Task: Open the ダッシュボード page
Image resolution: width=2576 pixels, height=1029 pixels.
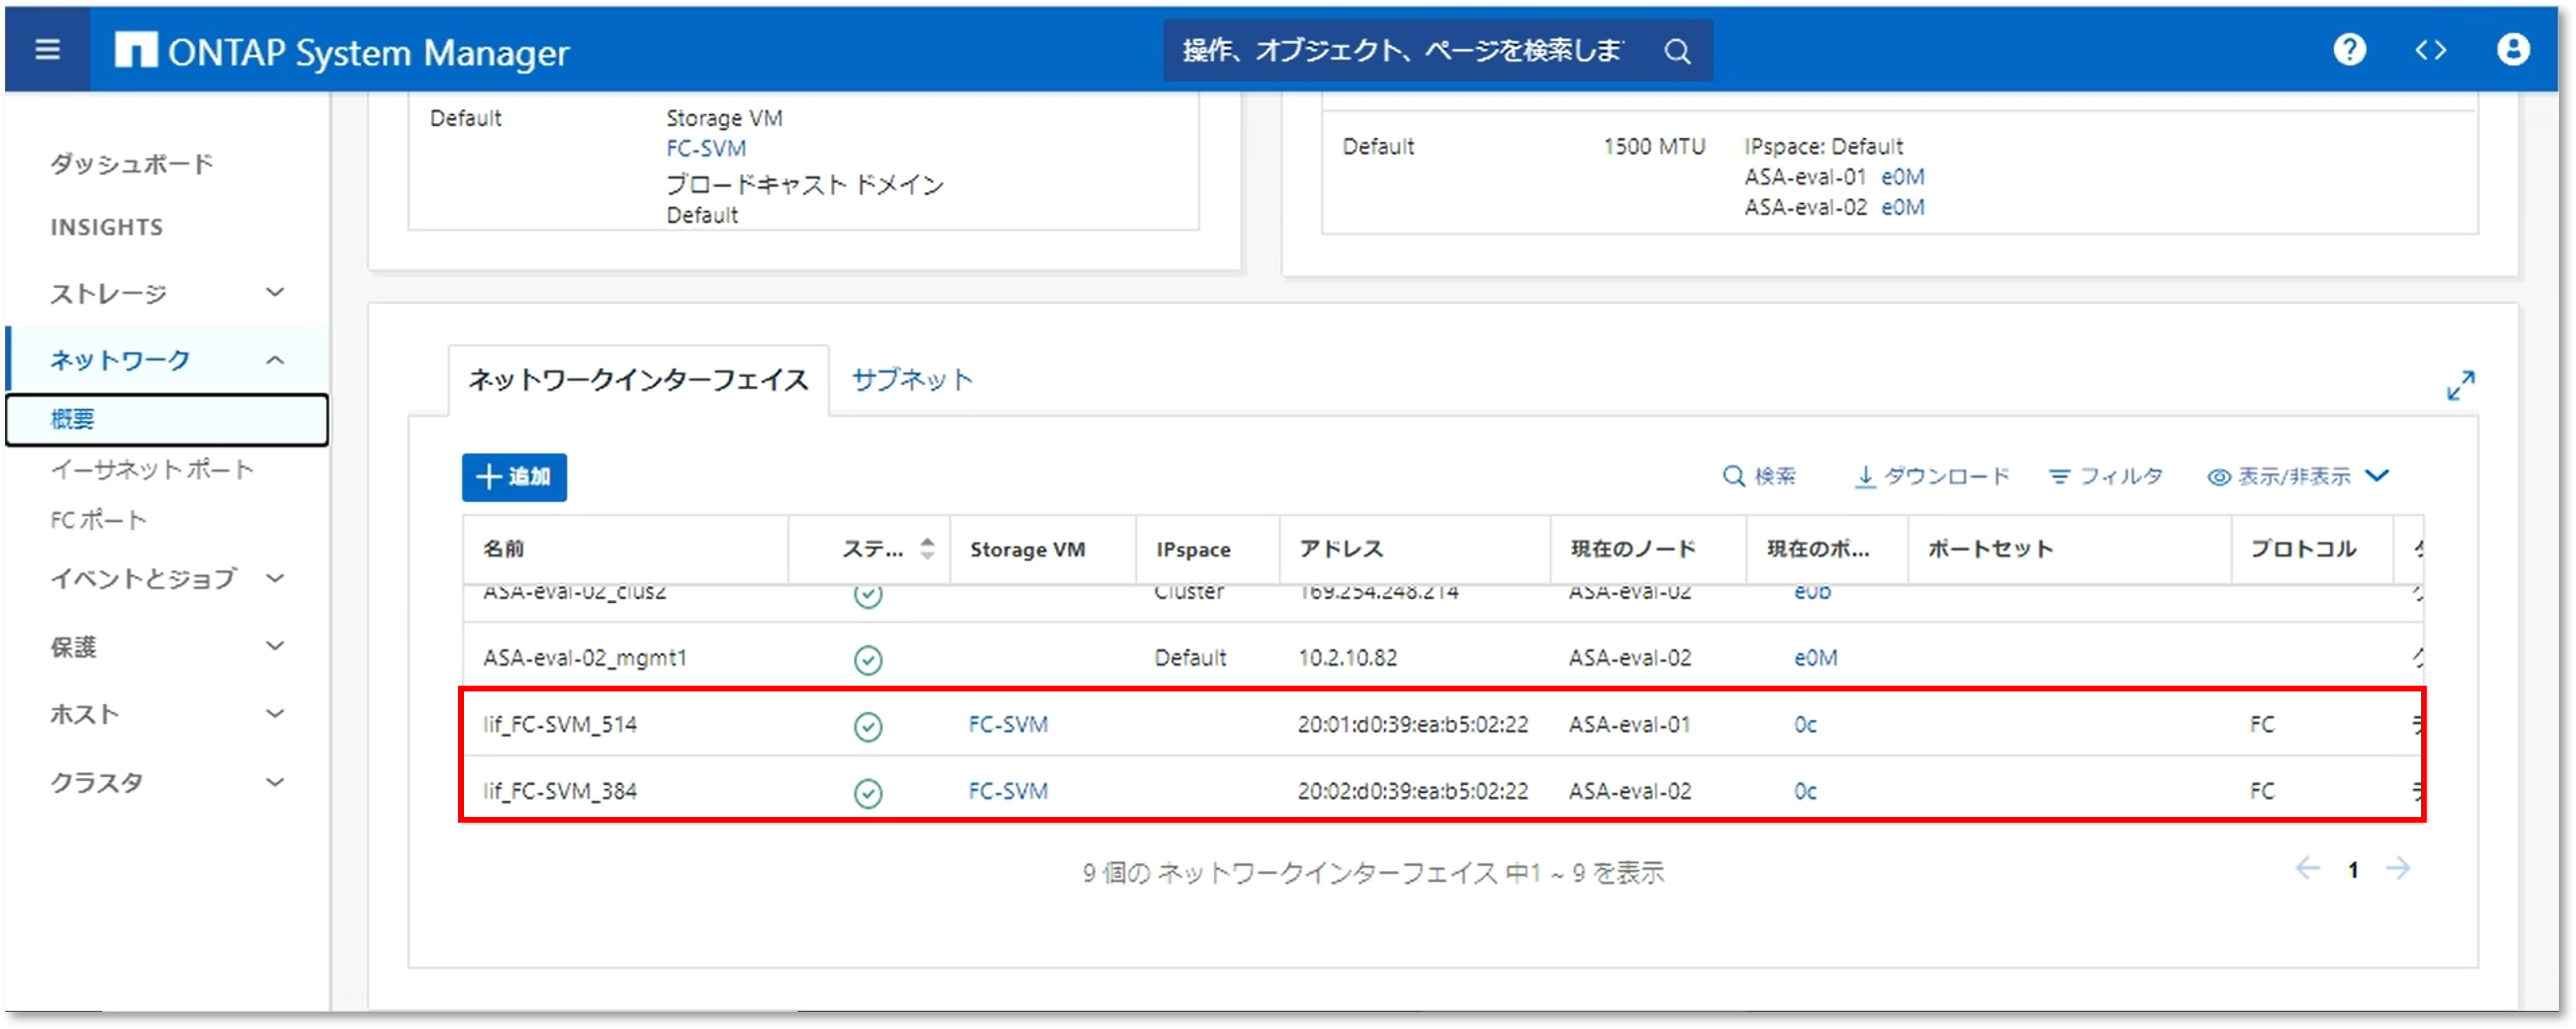Action: pyautogui.click(x=131, y=163)
